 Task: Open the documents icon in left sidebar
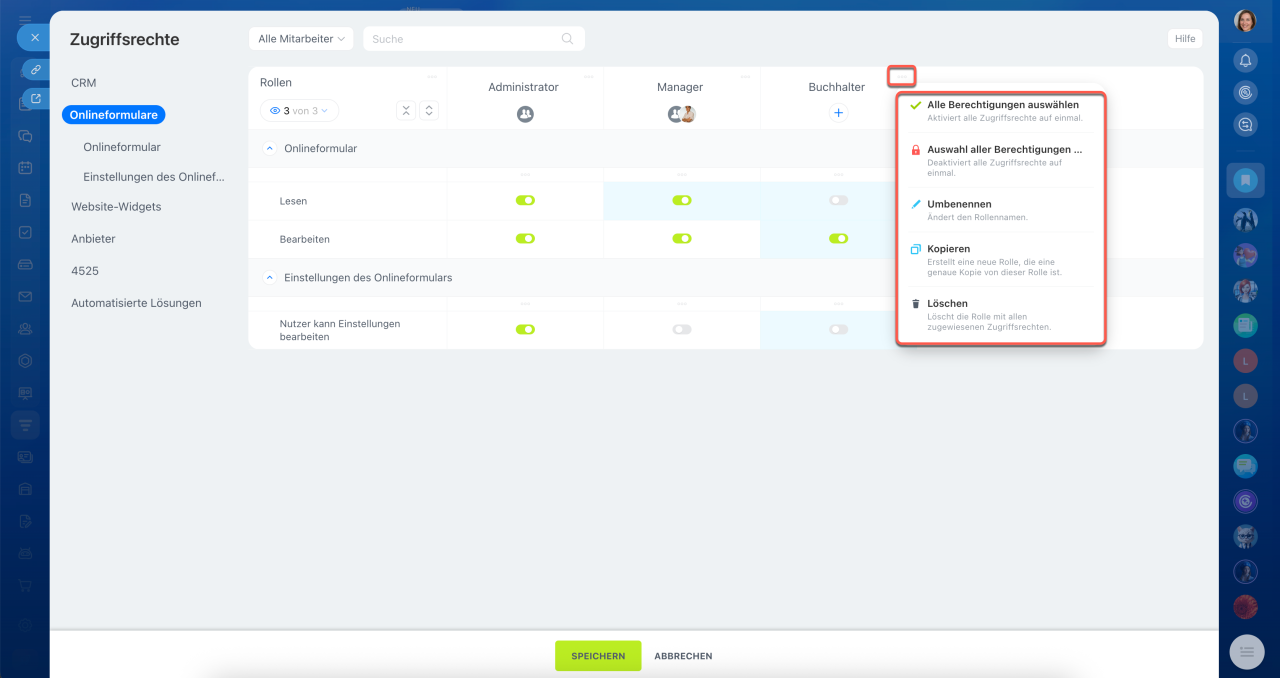click(25, 200)
